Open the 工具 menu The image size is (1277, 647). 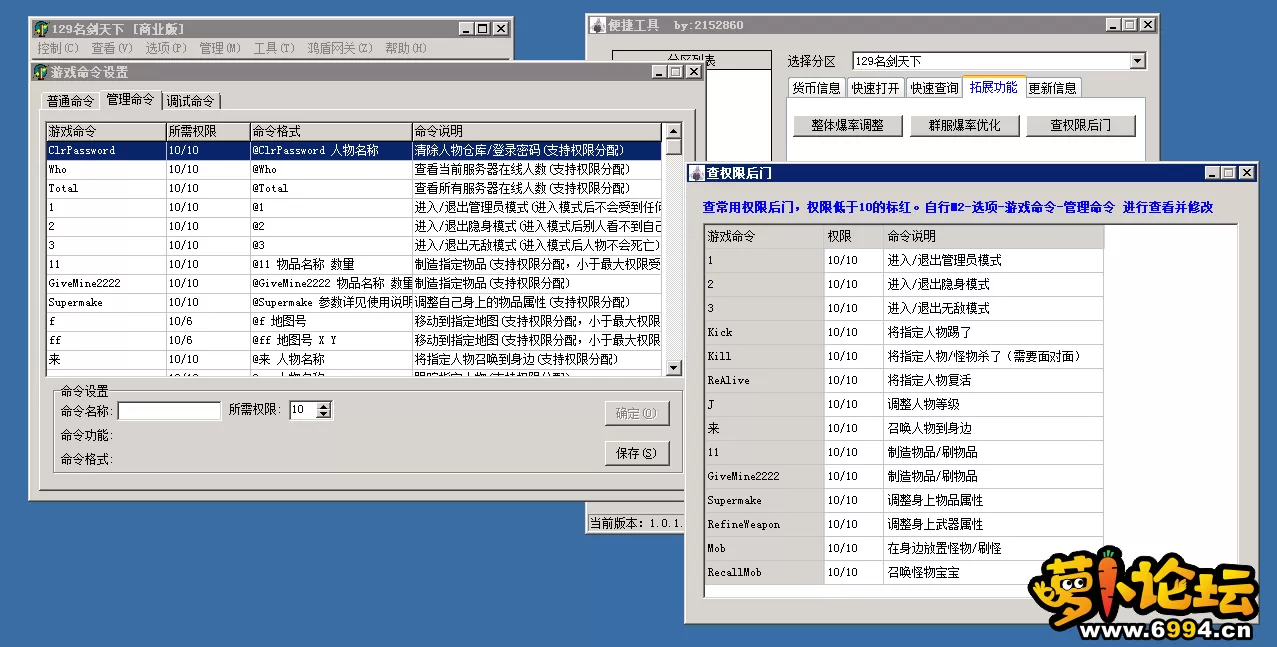pos(273,48)
